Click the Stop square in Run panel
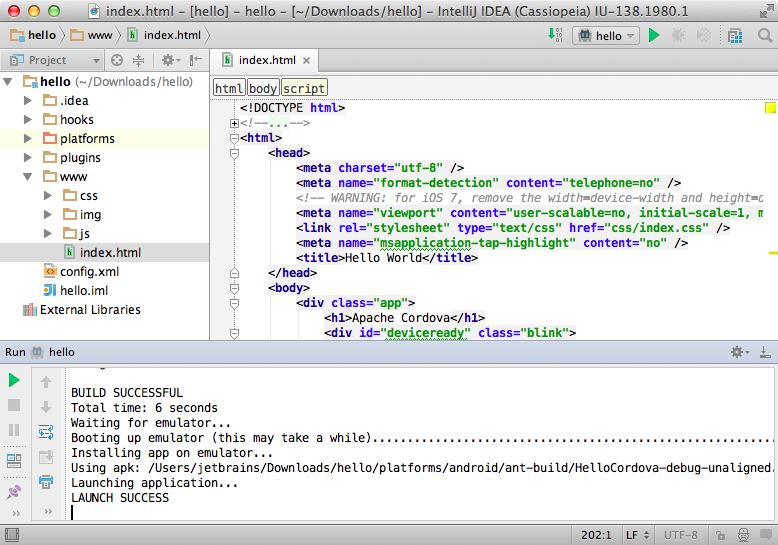 pyautogui.click(x=14, y=405)
